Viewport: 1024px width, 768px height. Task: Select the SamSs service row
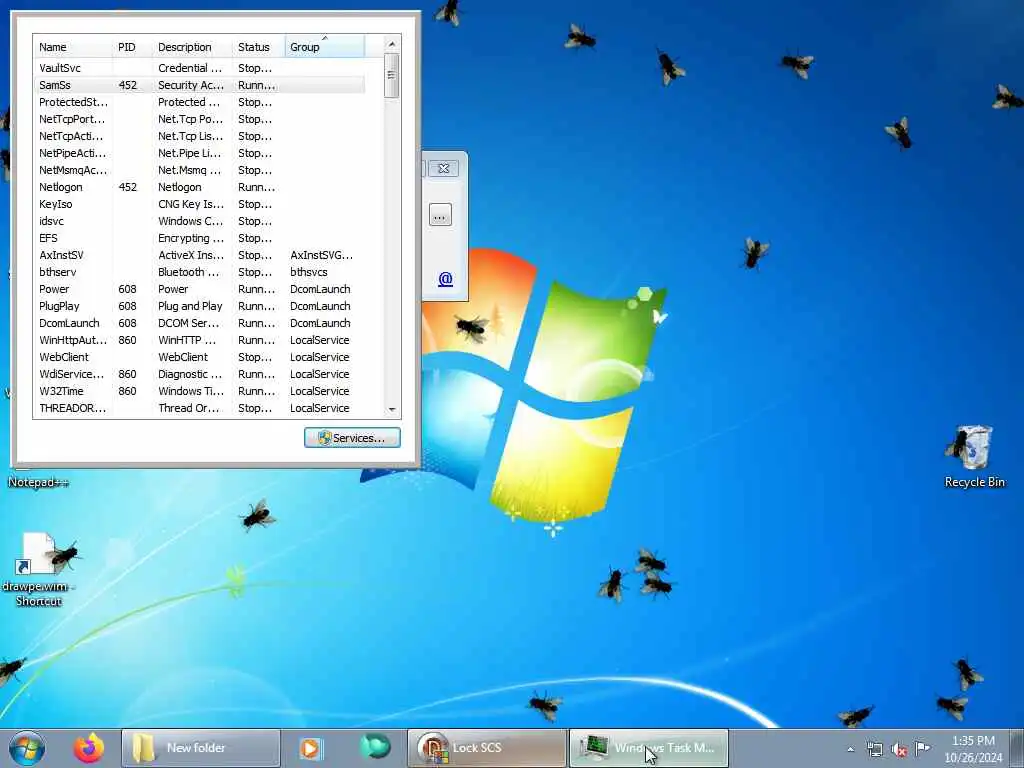point(199,85)
